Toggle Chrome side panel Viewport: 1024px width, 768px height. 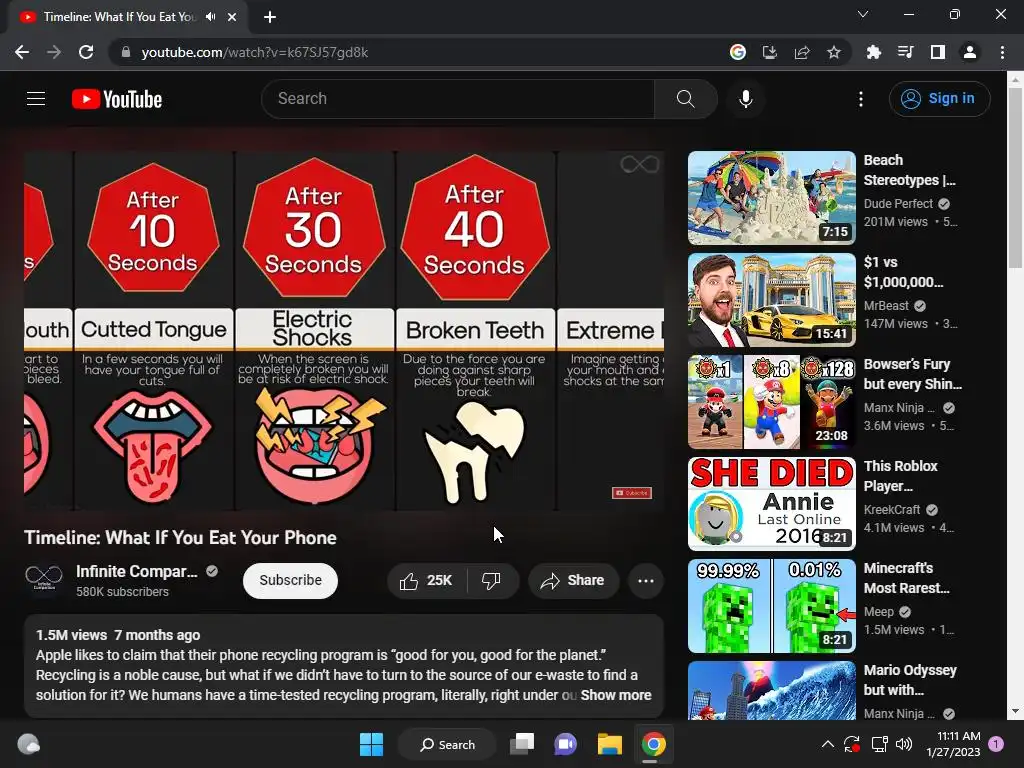tap(937, 52)
